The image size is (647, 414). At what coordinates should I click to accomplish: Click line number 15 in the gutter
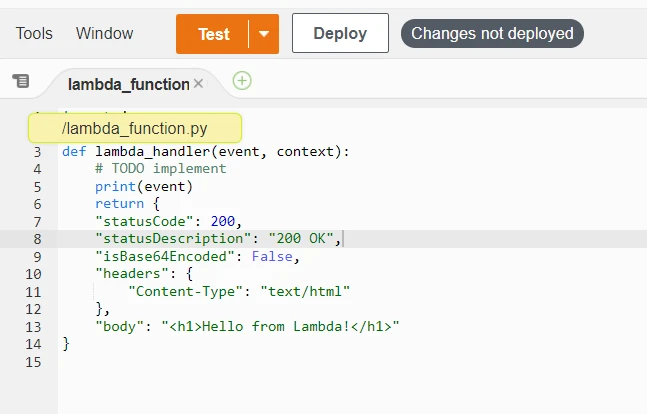[x=33, y=361]
